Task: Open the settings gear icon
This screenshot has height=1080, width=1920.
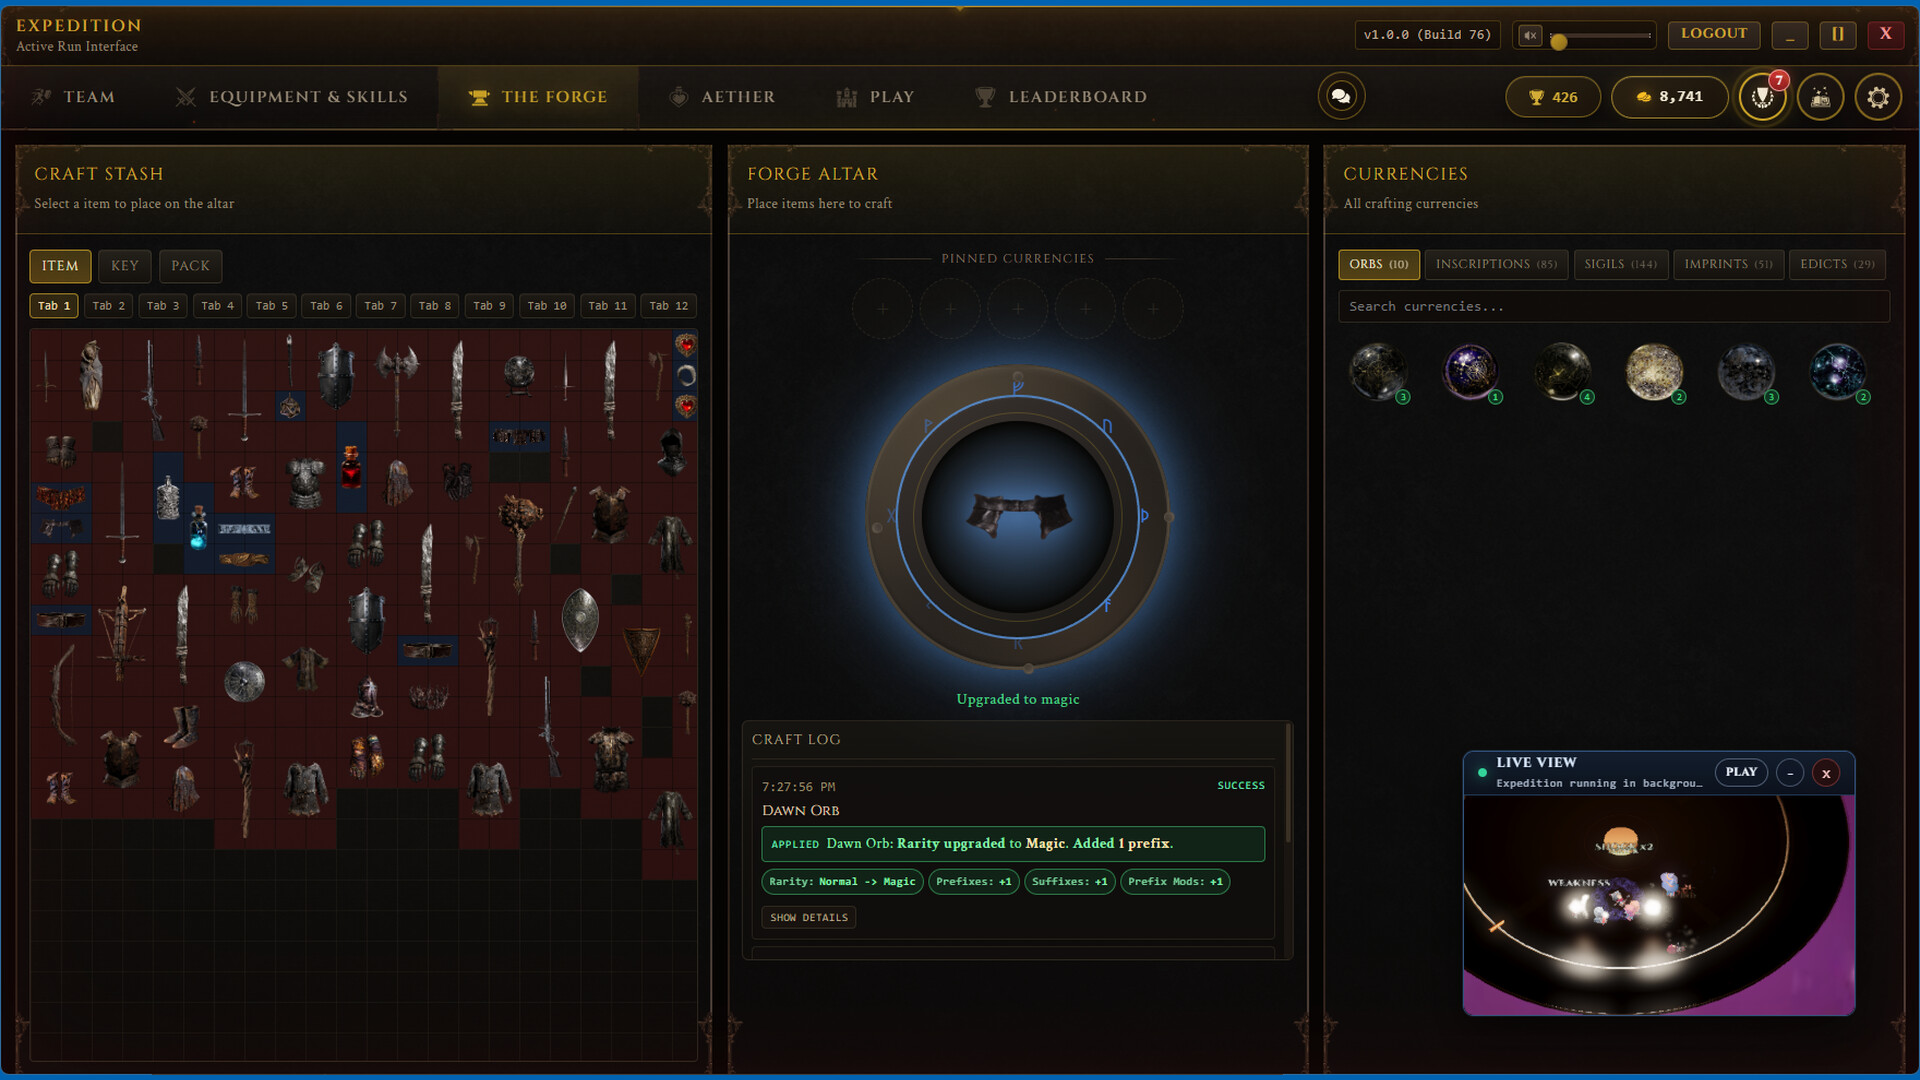Action: [1878, 97]
